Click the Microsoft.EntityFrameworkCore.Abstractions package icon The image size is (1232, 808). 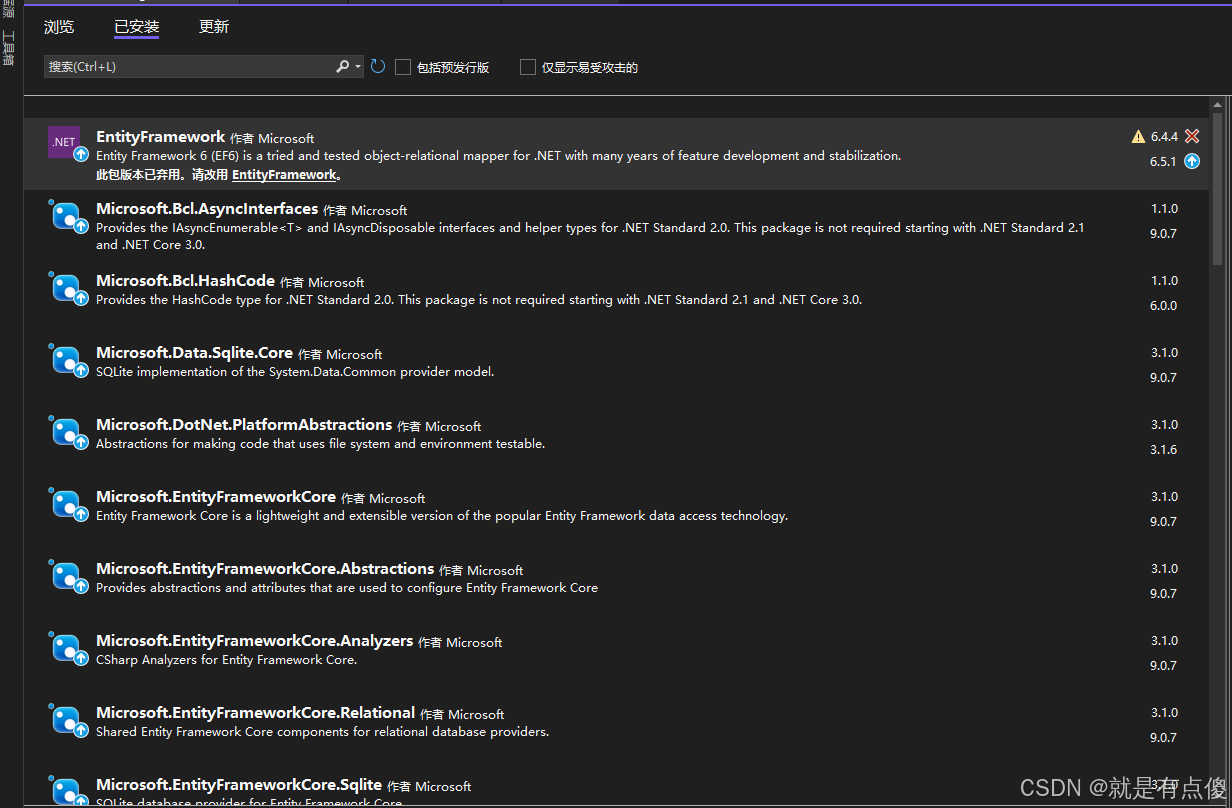(66, 576)
